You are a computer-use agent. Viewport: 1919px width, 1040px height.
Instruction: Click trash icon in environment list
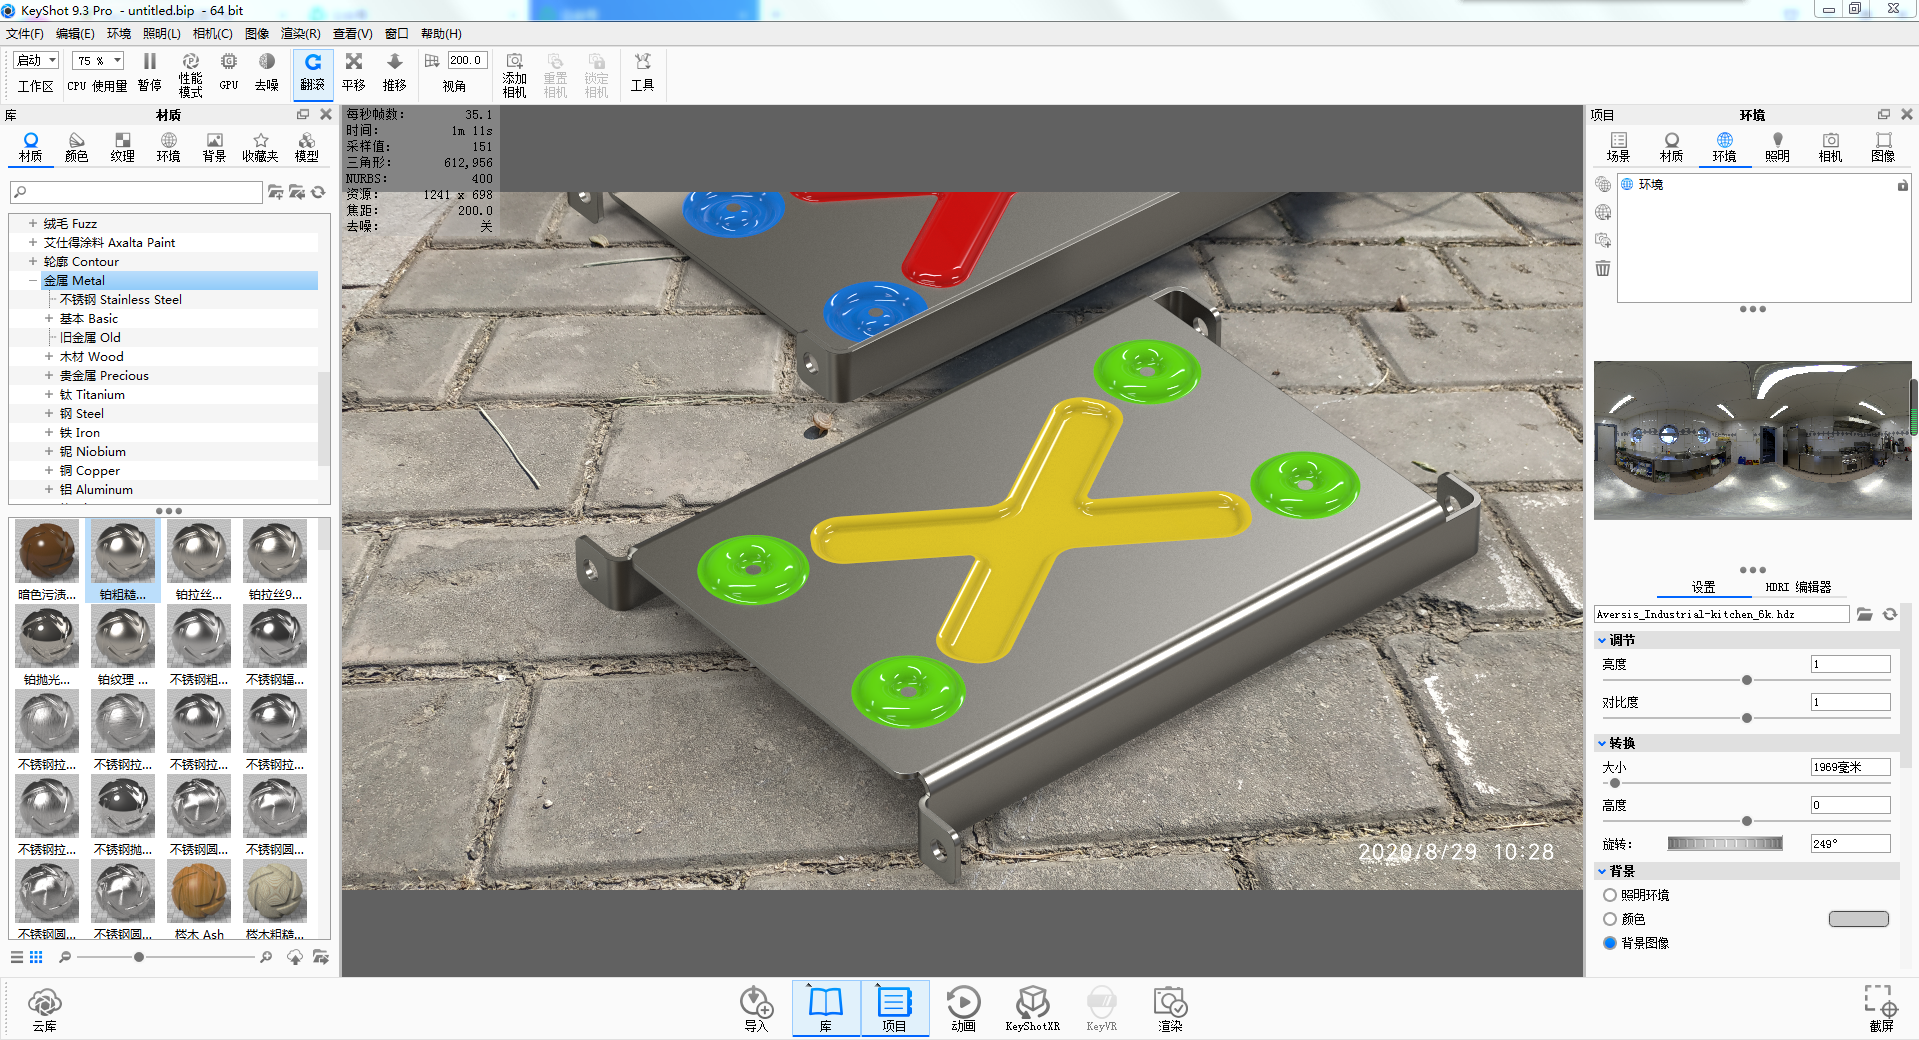point(1603,268)
